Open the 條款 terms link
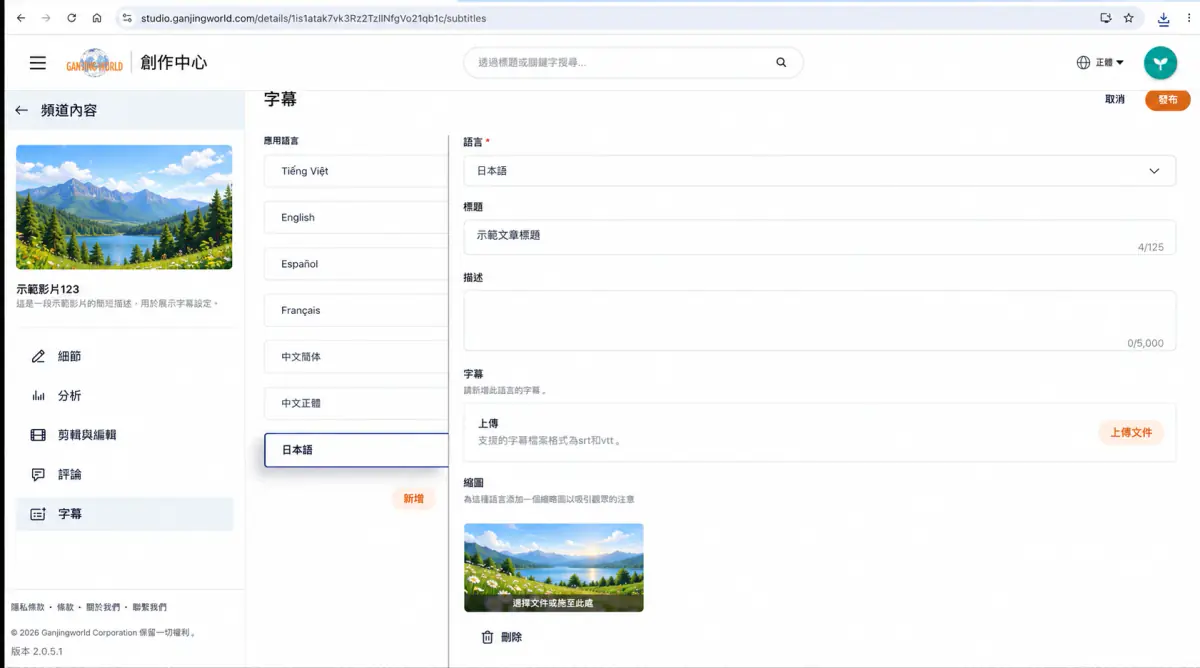 pyautogui.click(x=65, y=607)
